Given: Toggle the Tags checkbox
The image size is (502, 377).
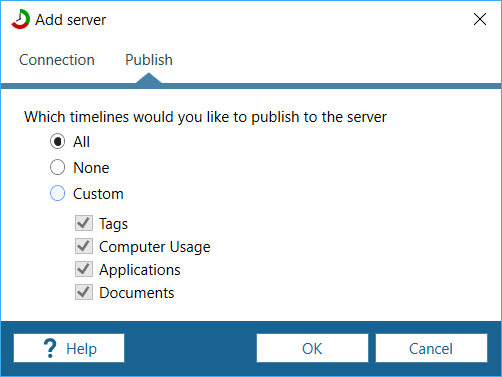Looking at the screenshot, I should coord(84,223).
